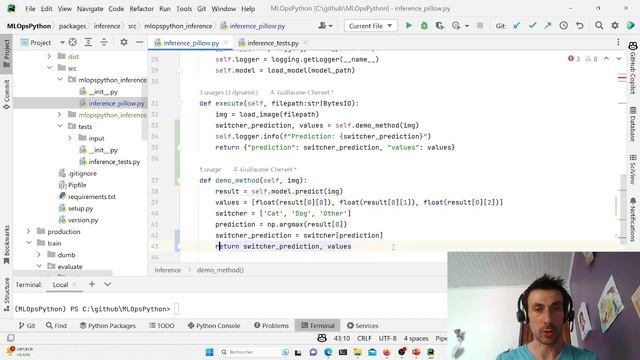
Task: Commit changes with the checkmark icon
Action: click(x=532, y=26)
